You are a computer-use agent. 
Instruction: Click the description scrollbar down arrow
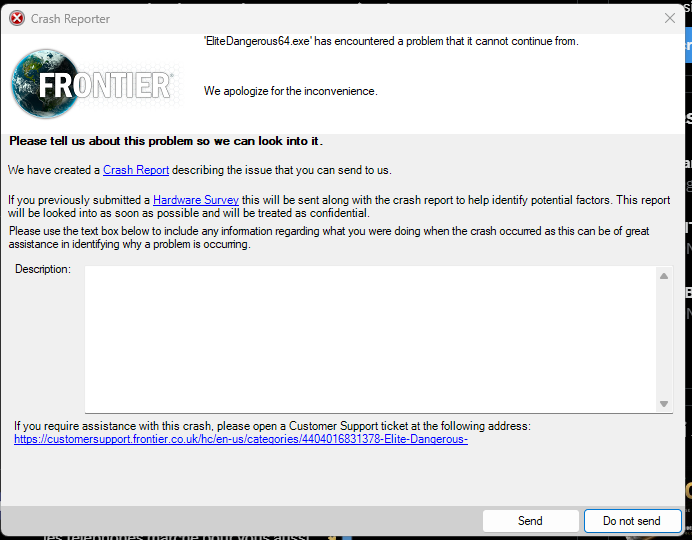(x=664, y=404)
